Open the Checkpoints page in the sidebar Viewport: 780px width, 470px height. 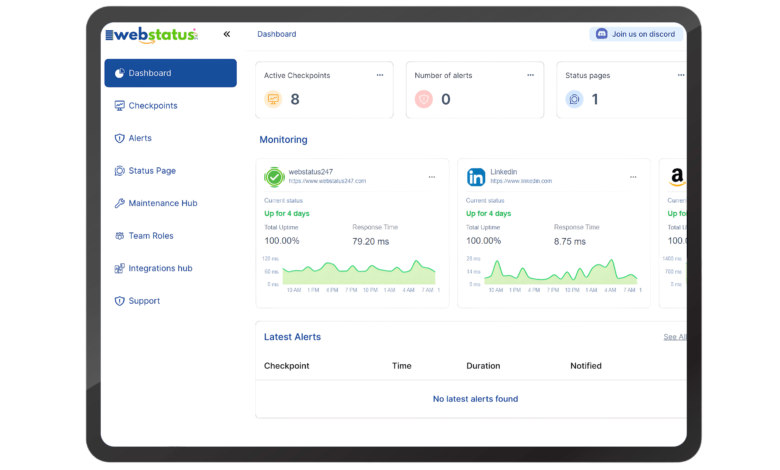[x=152, y=106]
